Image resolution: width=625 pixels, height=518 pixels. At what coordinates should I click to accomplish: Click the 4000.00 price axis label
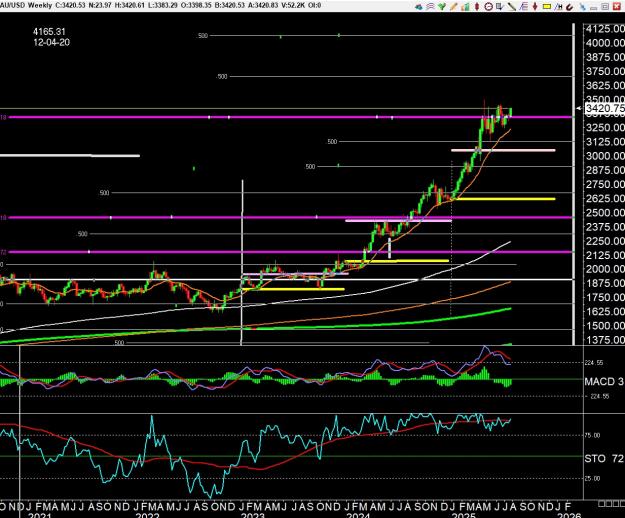[605, 43]
